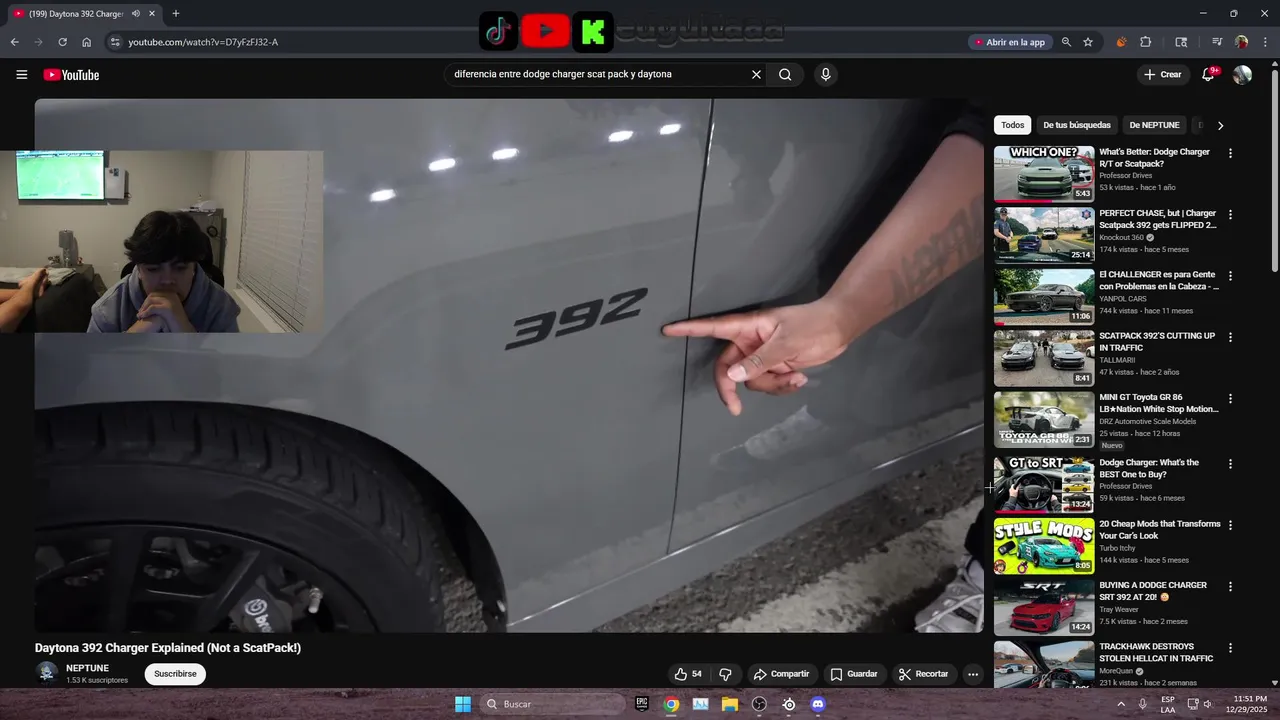1280x720 pixels.
Task: View site information icon in address bar
Action: (115, 42)
